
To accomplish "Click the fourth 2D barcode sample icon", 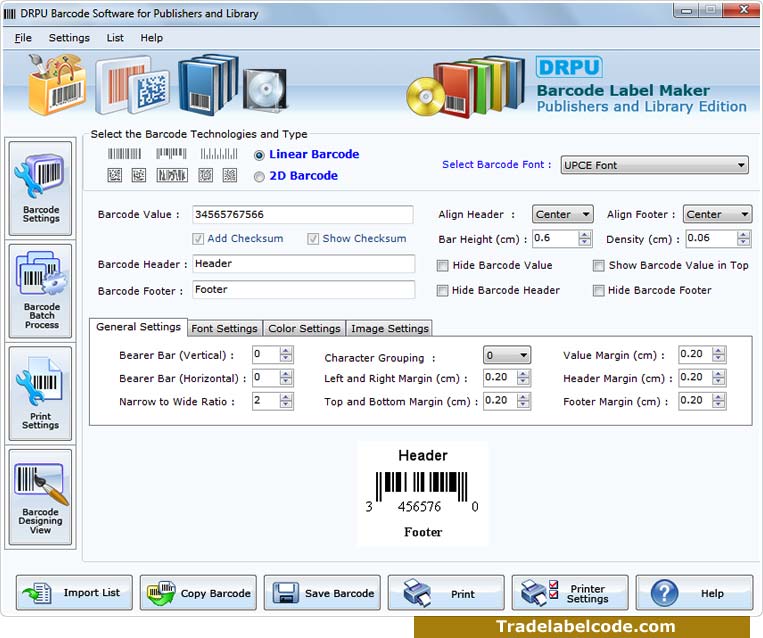I will (205, 175).
